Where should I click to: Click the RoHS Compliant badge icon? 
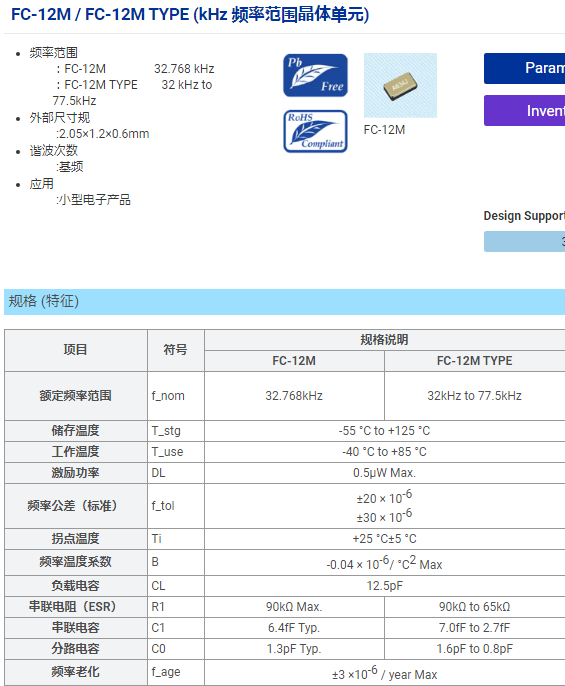pyautogui.click(x=315, y=131)
